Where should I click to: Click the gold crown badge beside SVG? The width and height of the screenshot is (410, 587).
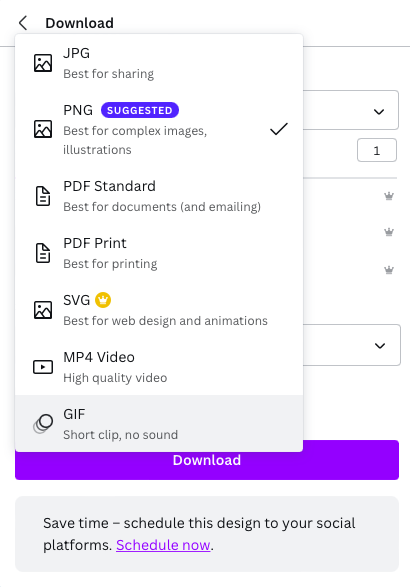coord(103,300)
